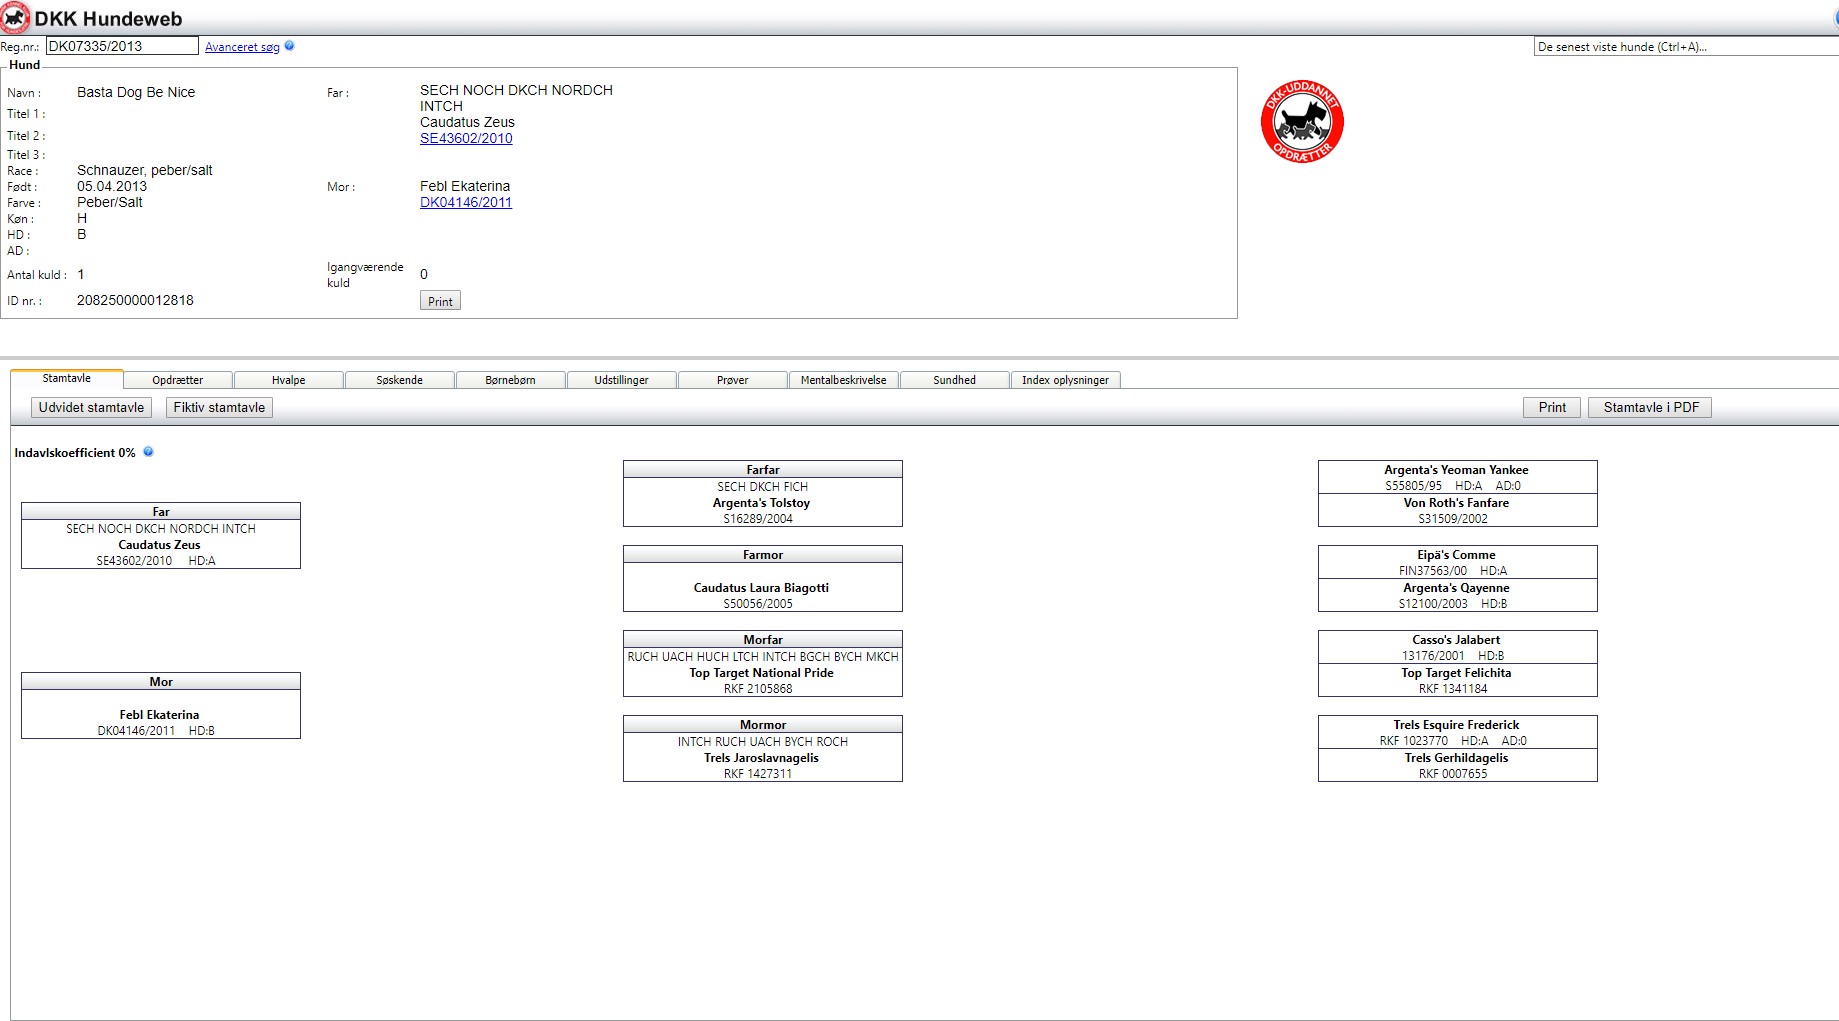Click the Reg.nr. input field
This screenshot has height=1021, width=1839.
[122, 46]
